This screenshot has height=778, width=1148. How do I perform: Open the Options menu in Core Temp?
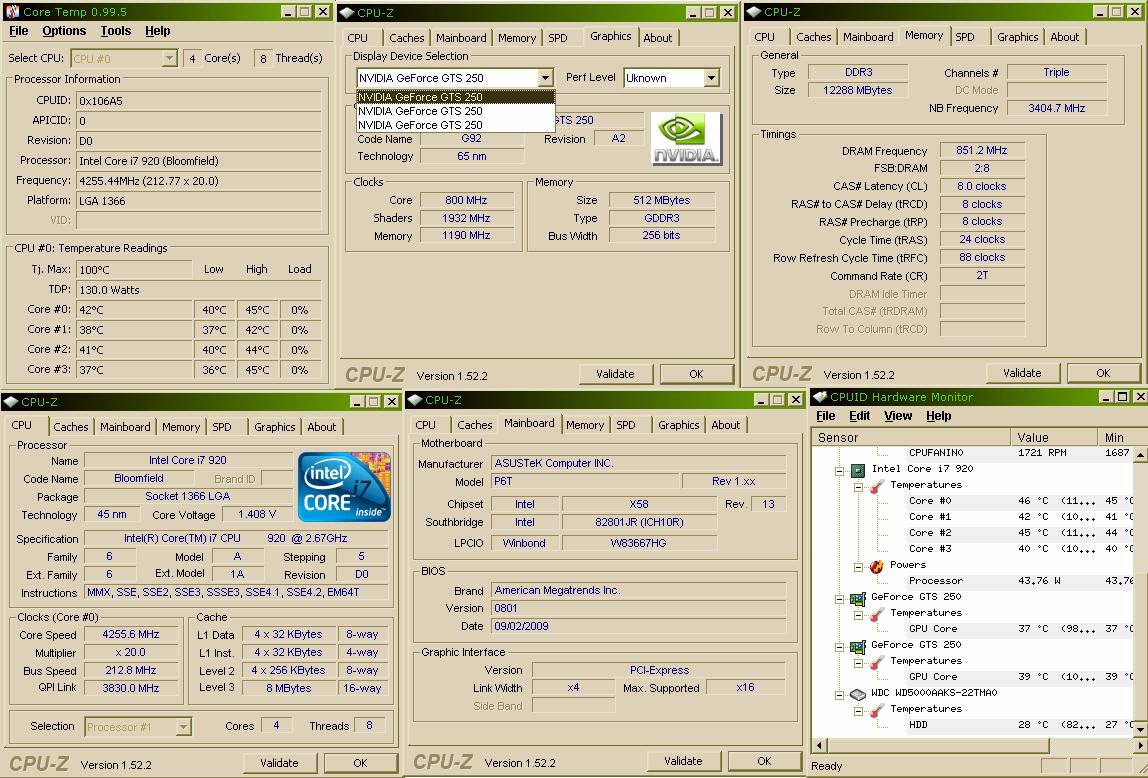click(64, 31)
